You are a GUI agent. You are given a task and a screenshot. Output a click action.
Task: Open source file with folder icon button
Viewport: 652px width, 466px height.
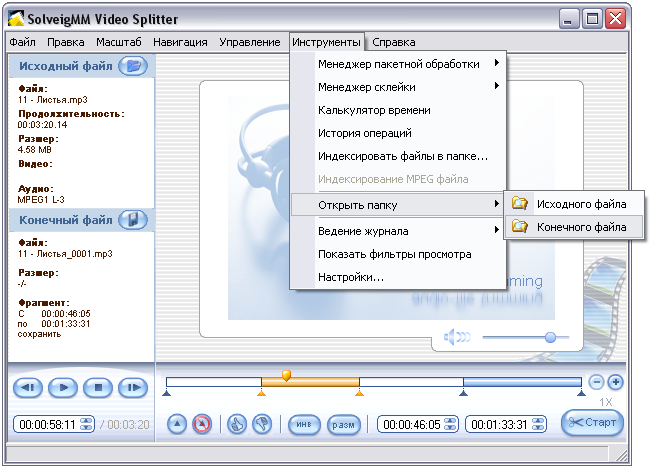[133, 66]
